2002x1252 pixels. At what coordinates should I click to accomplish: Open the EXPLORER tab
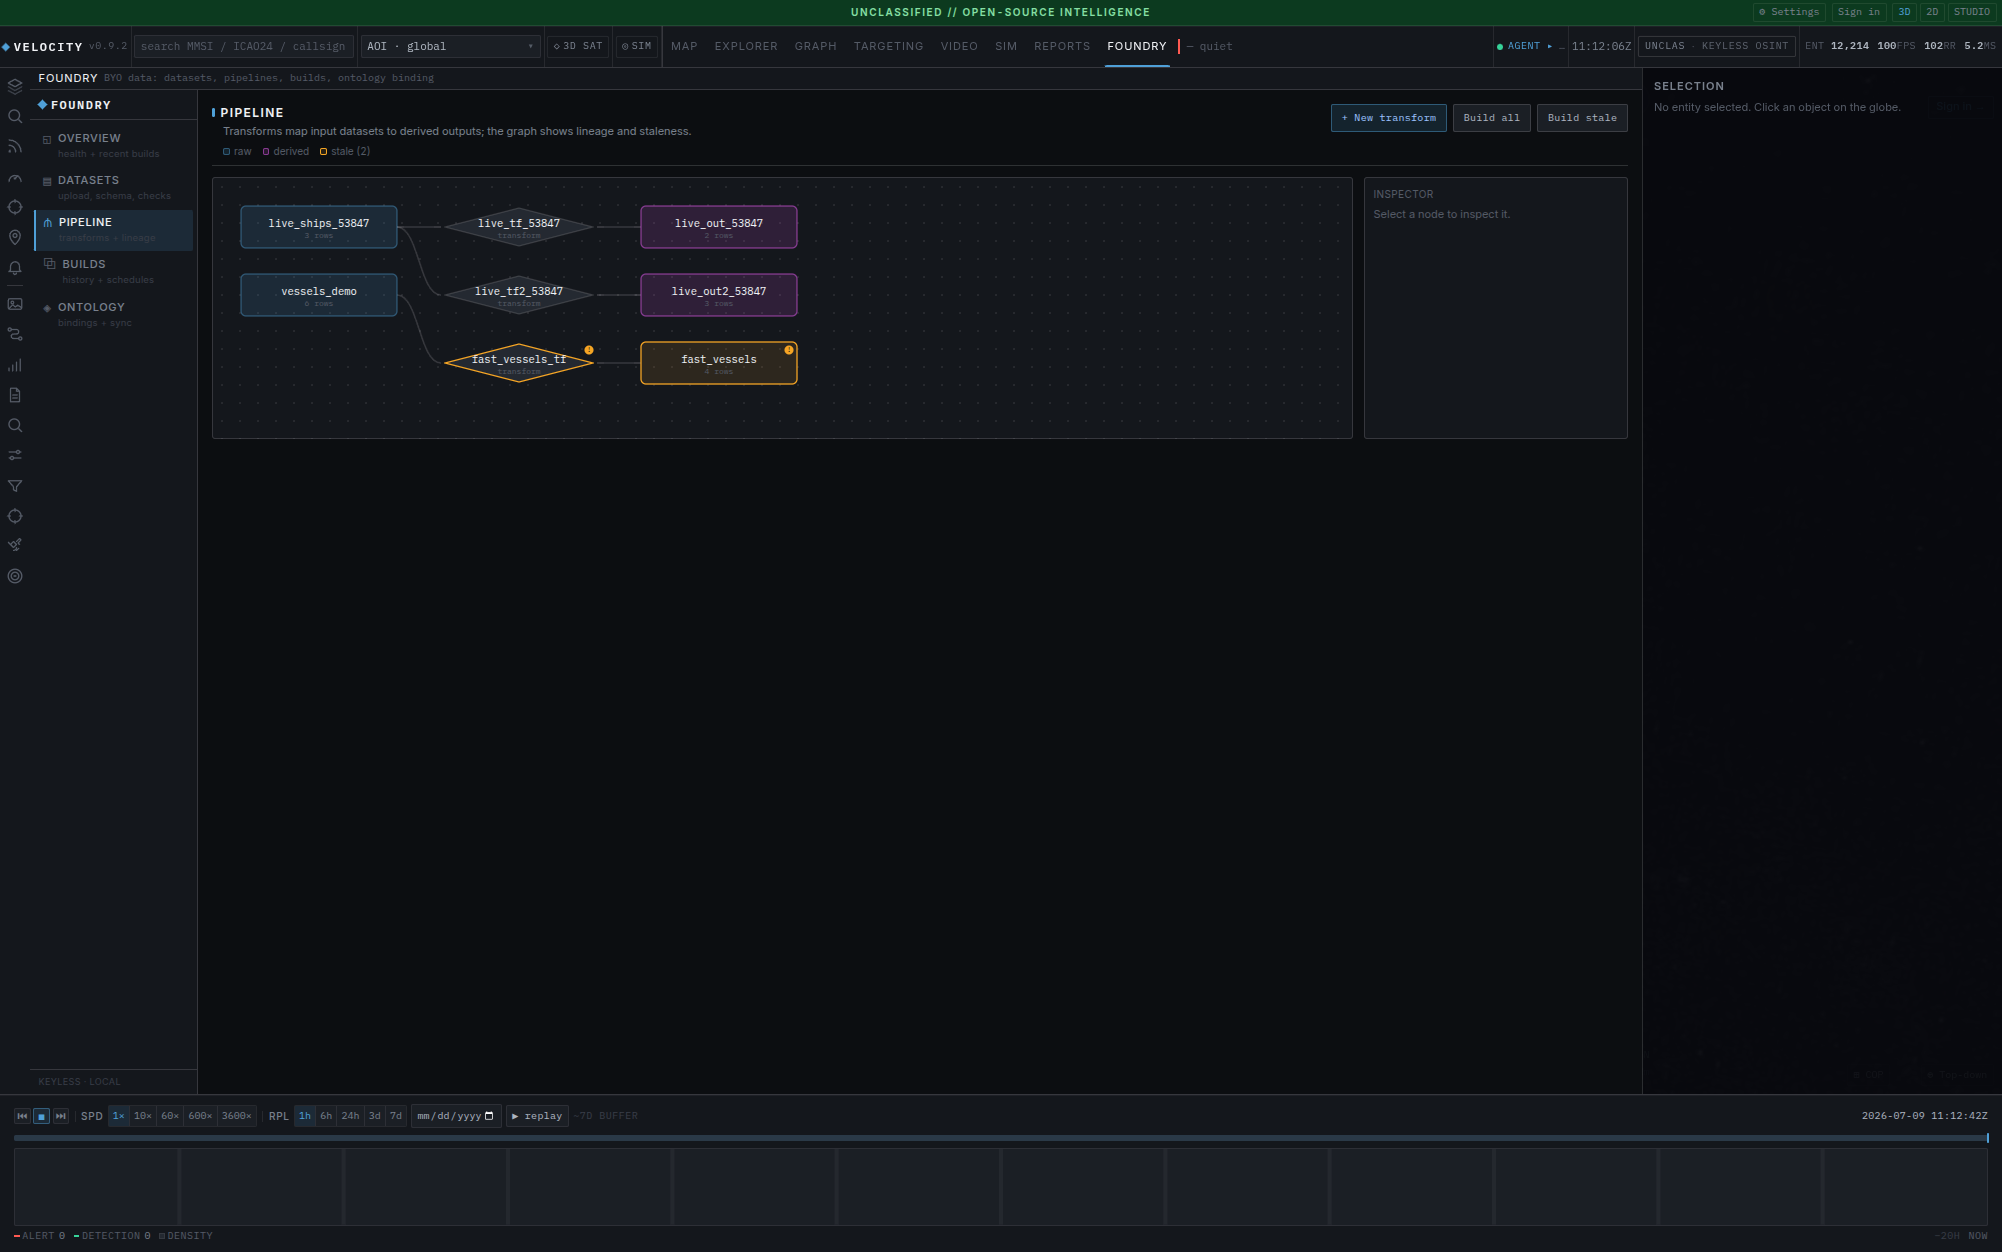[746, 46]
